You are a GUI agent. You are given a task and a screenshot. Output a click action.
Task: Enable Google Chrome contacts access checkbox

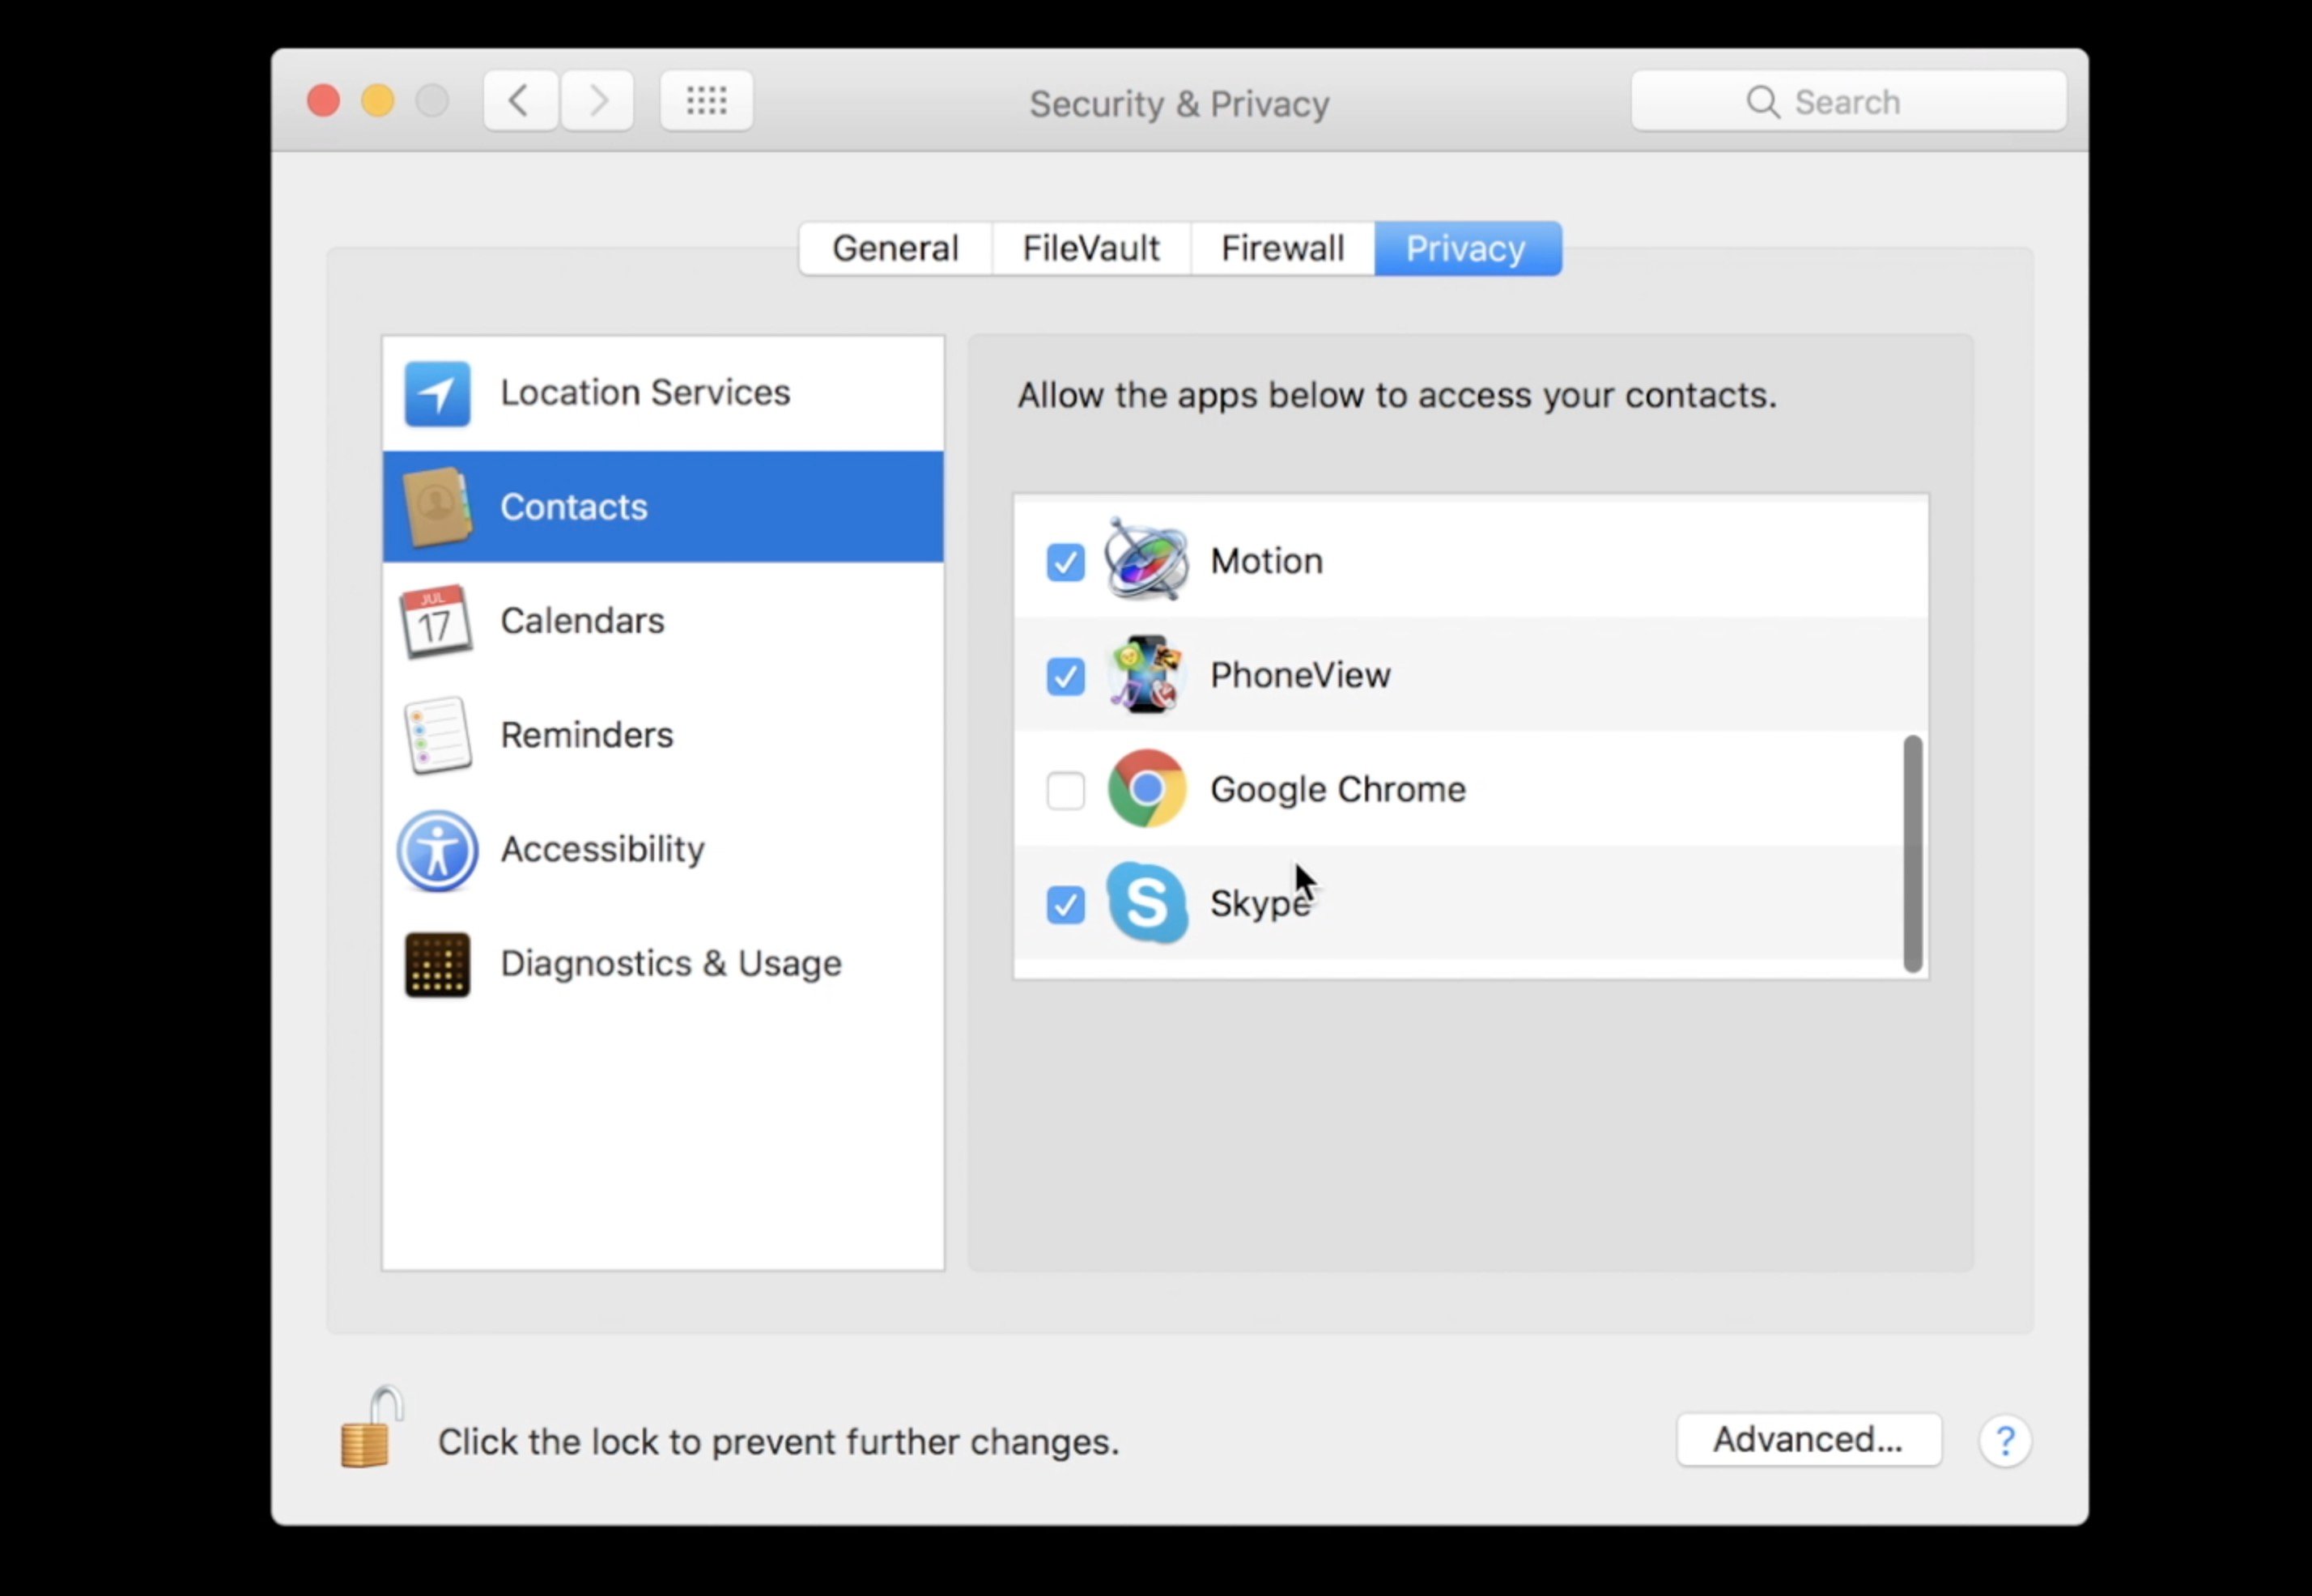pyautogui.click(x=1065, y=790)
